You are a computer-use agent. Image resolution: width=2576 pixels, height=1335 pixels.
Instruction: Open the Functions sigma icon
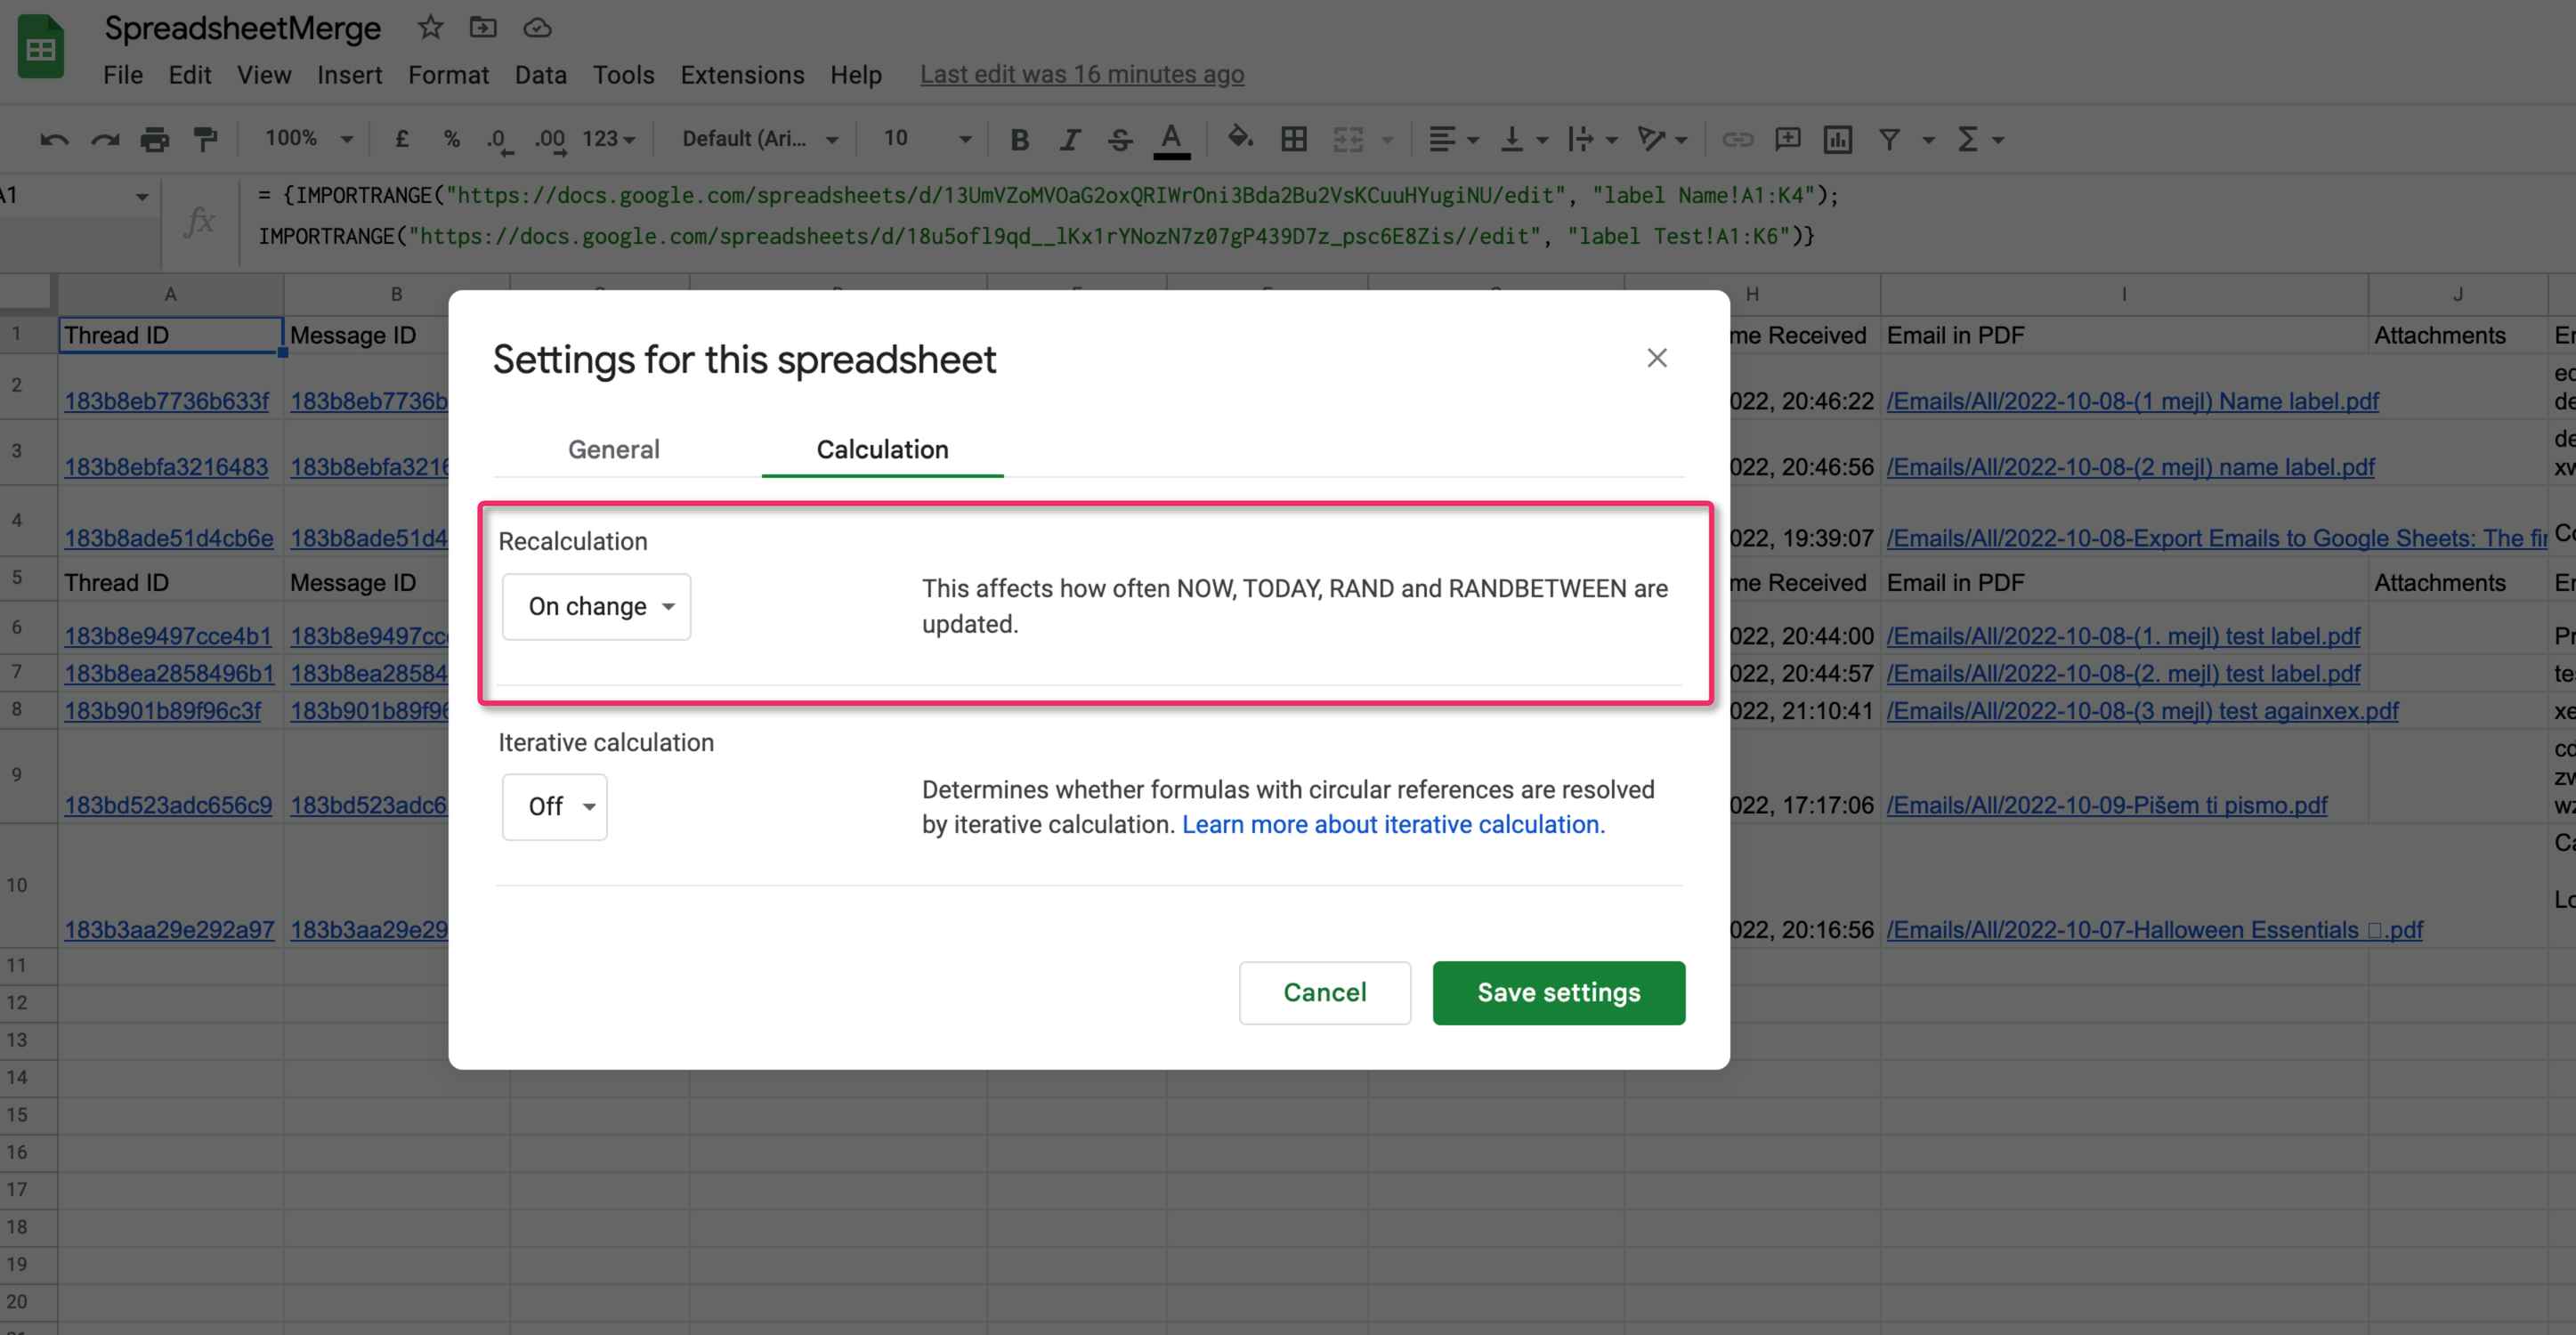pos(1967,139)
